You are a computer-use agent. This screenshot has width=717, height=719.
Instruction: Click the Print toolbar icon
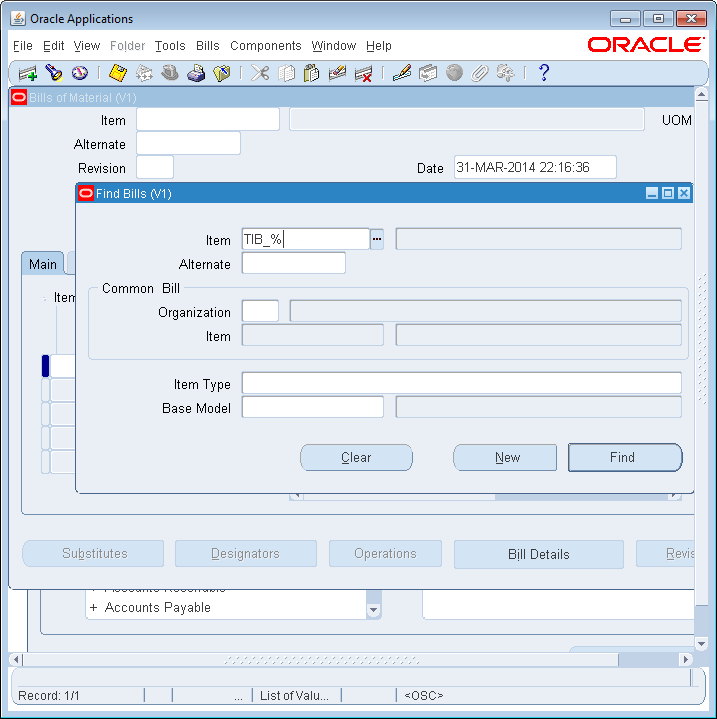pyautogui.click(x=196, y=73)
